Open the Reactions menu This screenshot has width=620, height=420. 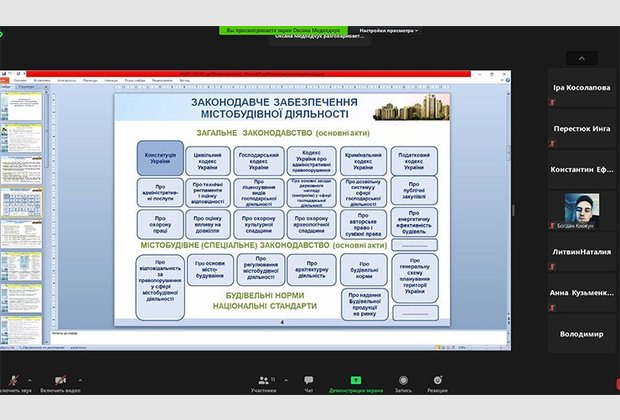(437, 382)
